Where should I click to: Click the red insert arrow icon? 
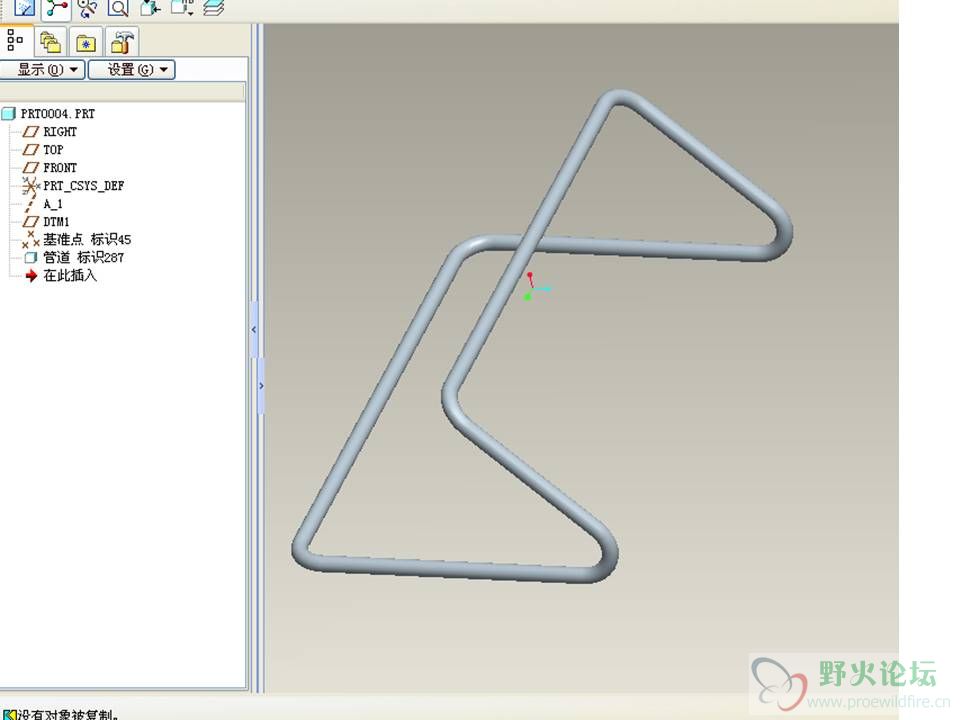32,276
